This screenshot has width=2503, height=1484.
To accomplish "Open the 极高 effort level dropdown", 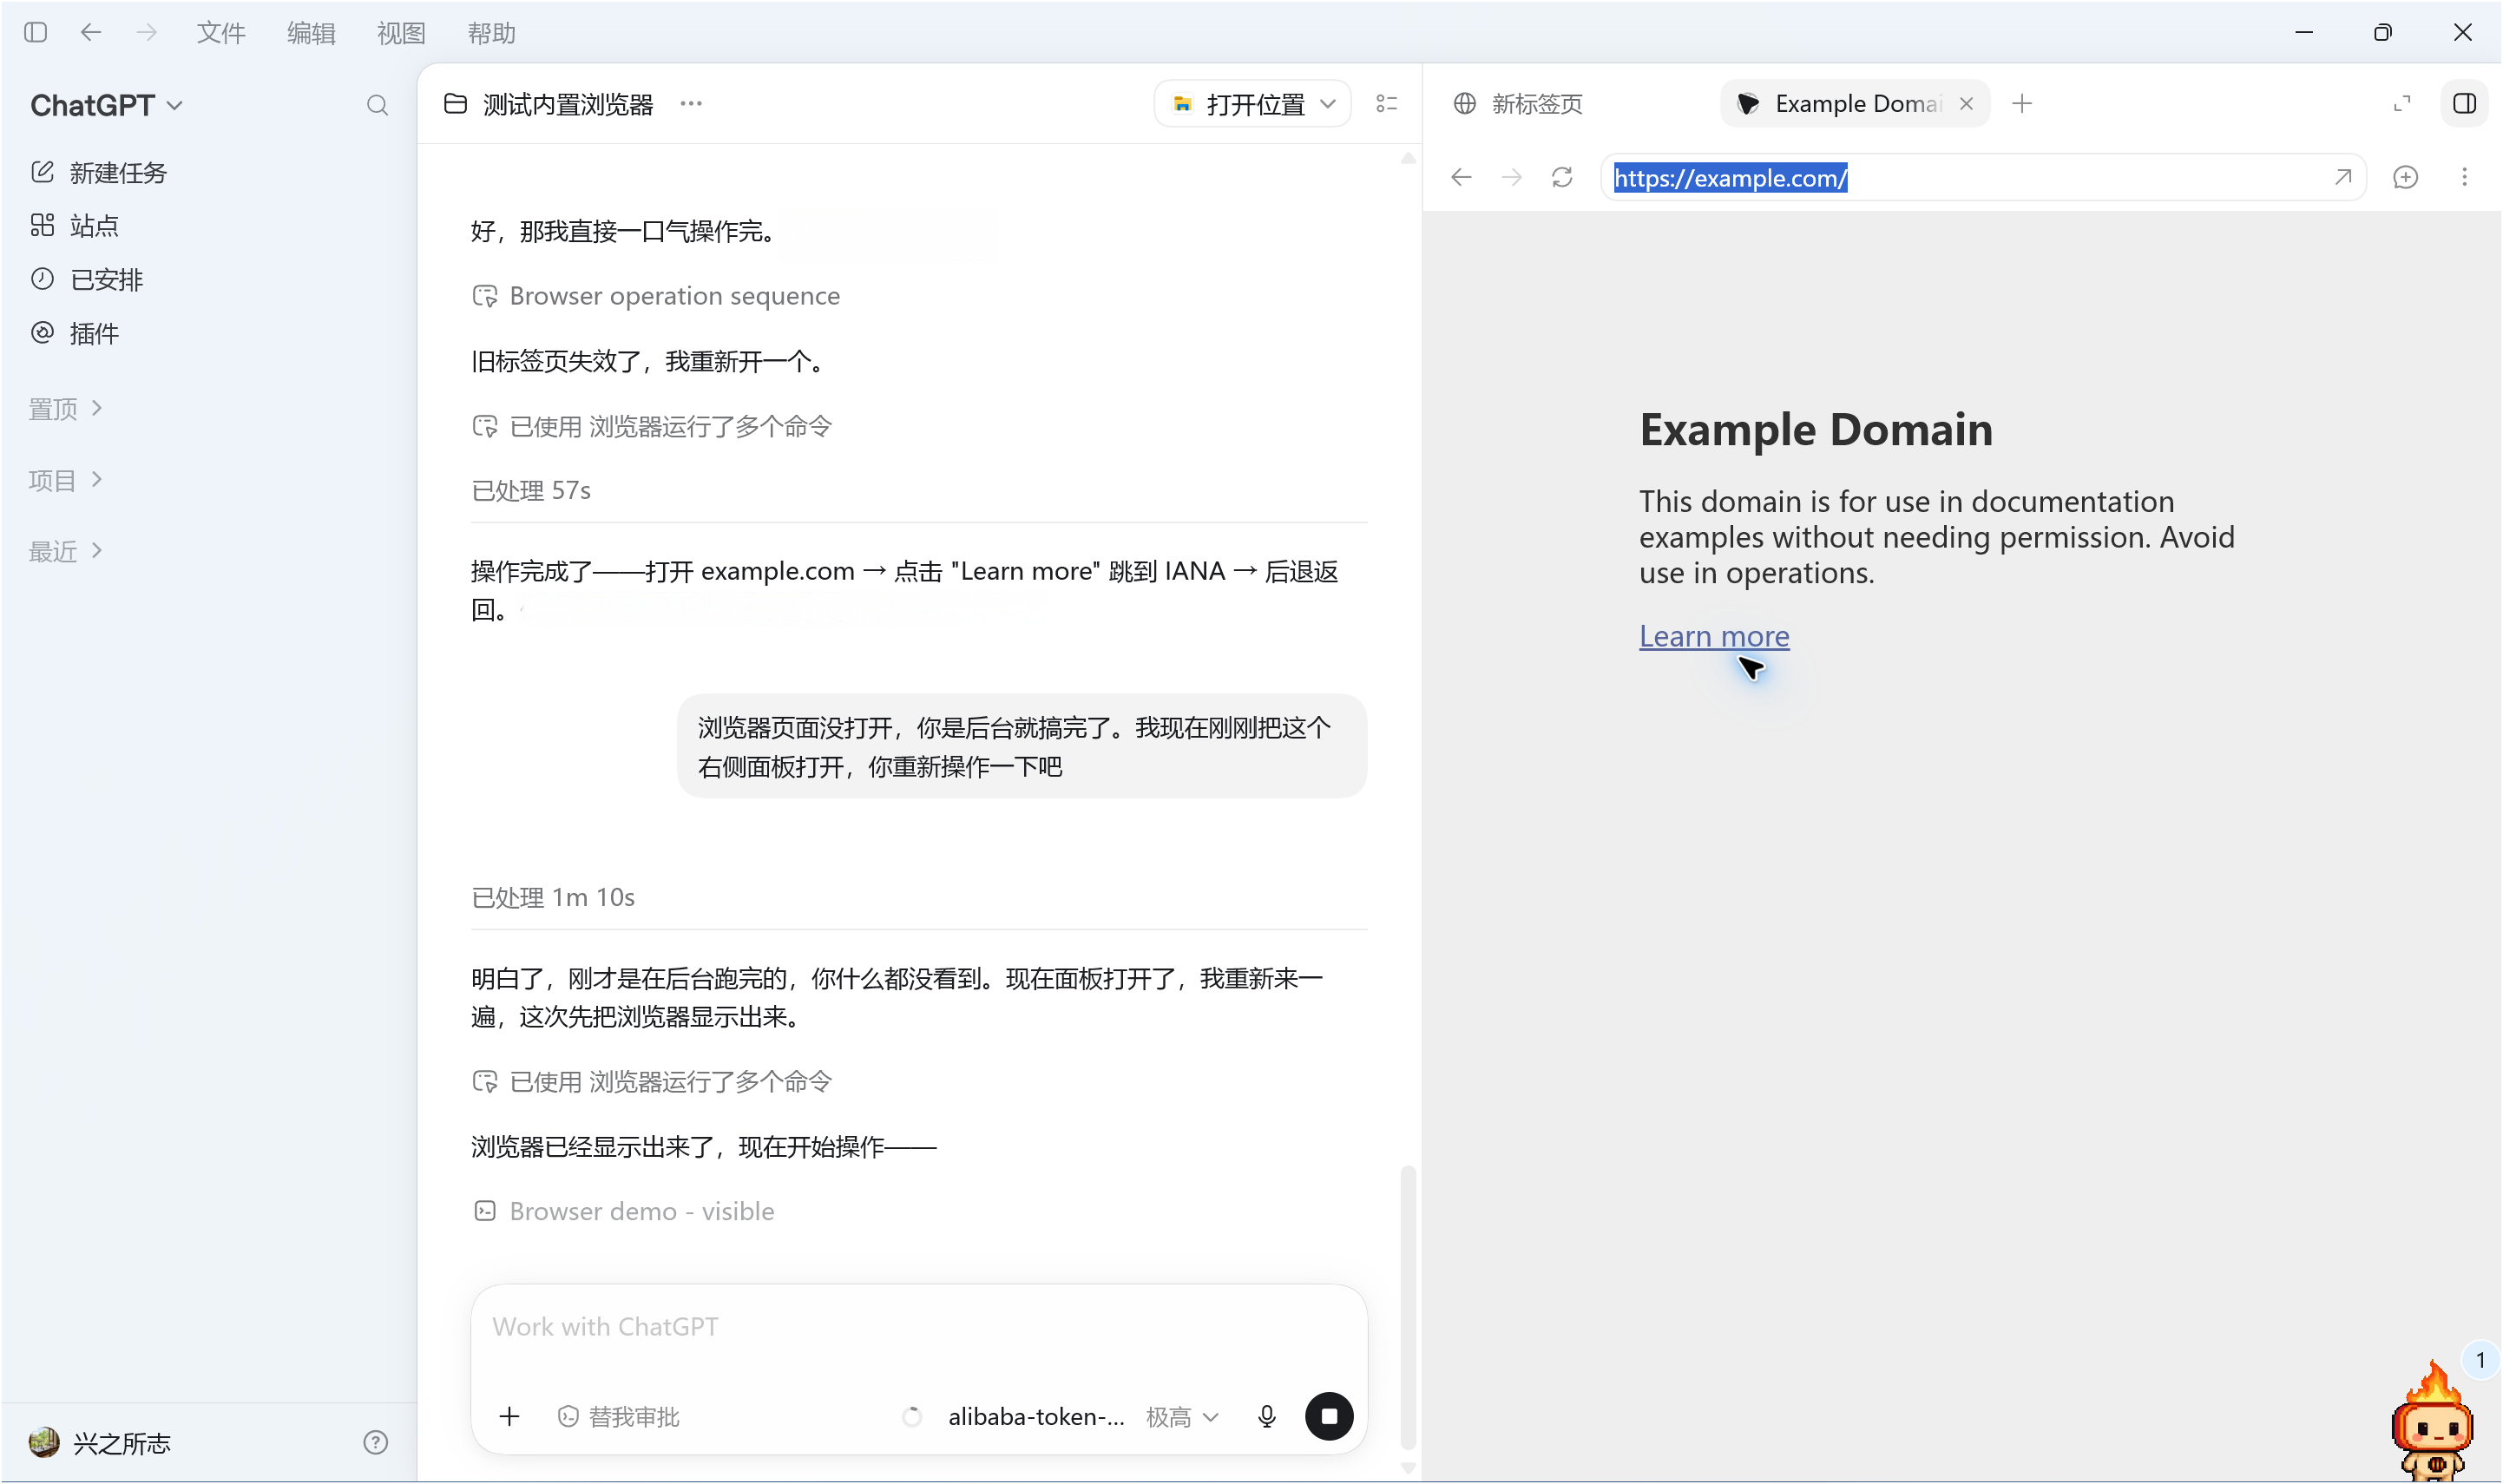I will (x=1182, y=1416).
